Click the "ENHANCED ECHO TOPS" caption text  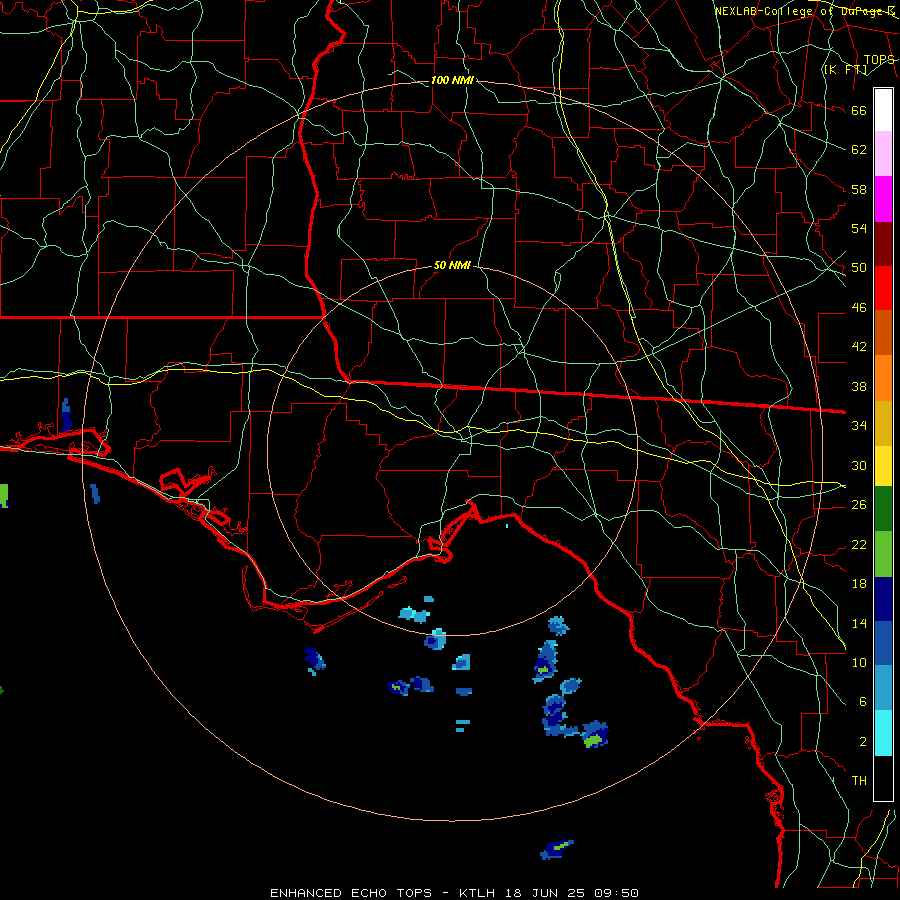(351, 893)
